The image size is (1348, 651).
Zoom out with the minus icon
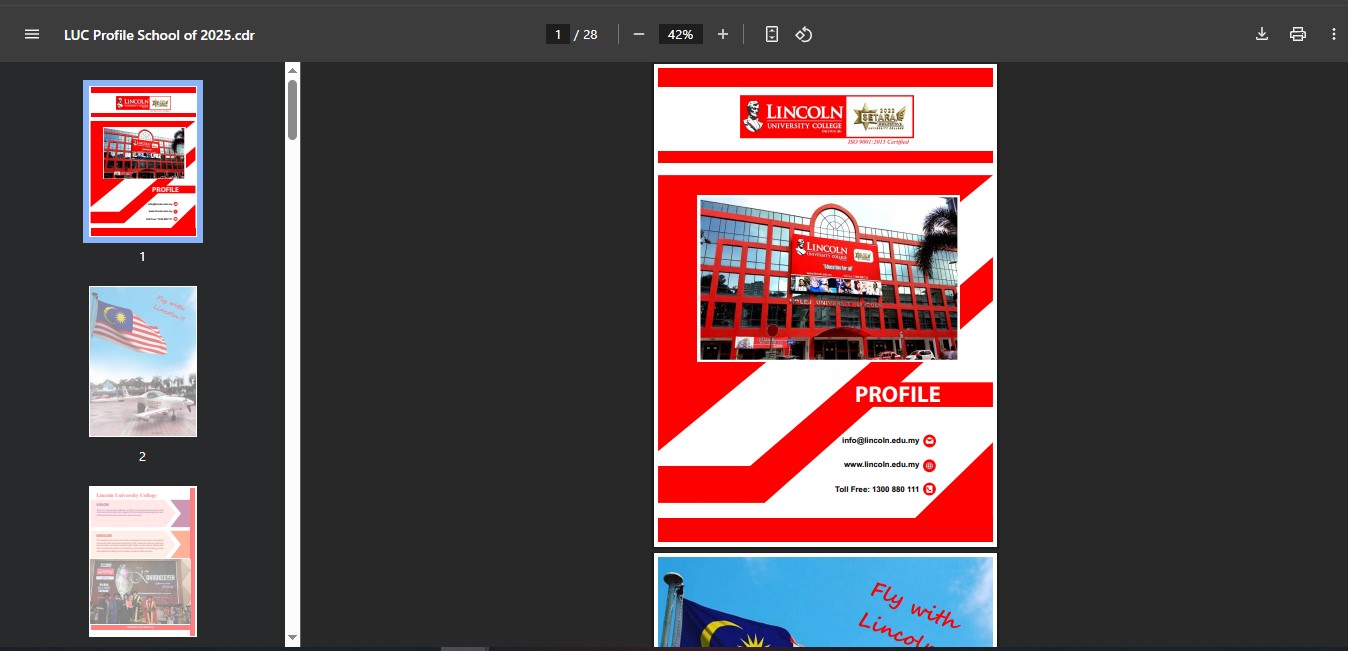tap(639, 34)
